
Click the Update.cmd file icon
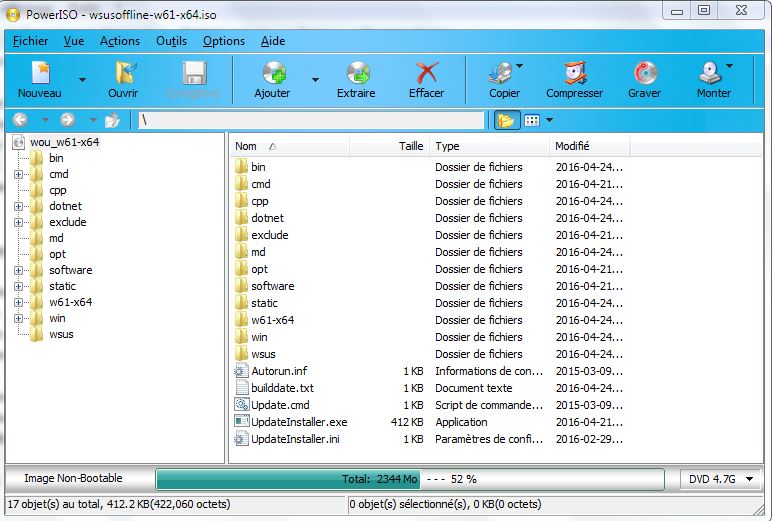(x=241, y=405)
